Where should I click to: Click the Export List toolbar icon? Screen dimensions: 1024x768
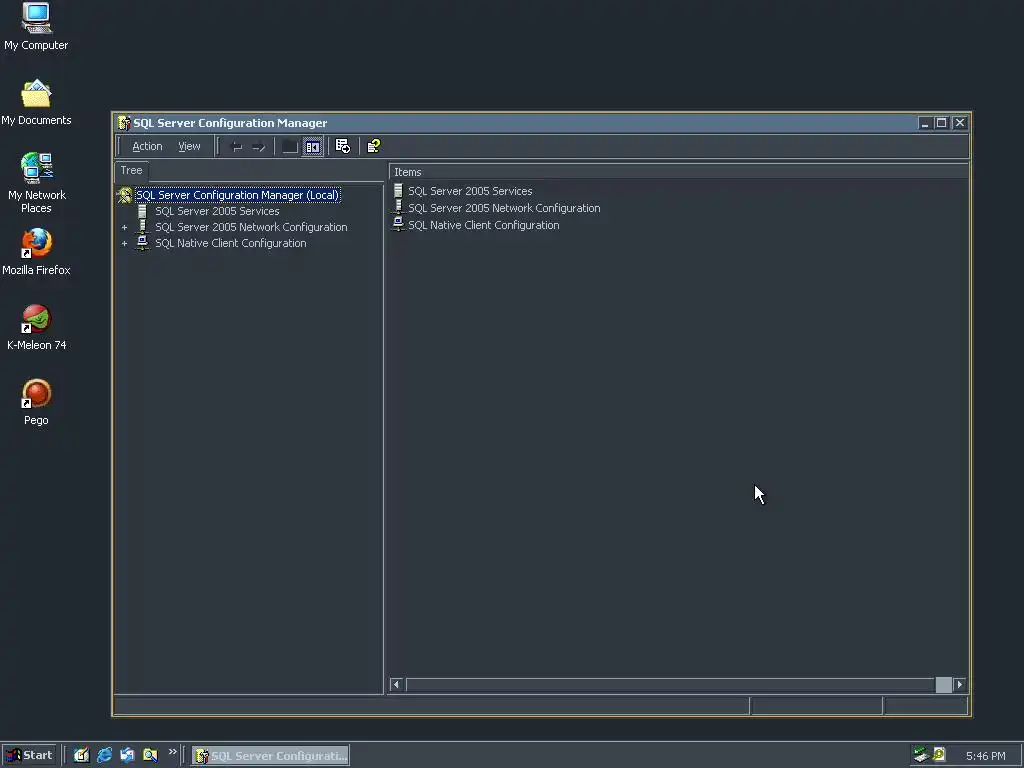tap(343, 146)
